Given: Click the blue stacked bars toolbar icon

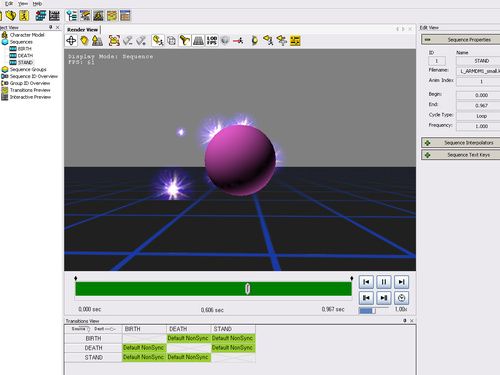Looking at the screenshot, I should click(x=41, y=15).
